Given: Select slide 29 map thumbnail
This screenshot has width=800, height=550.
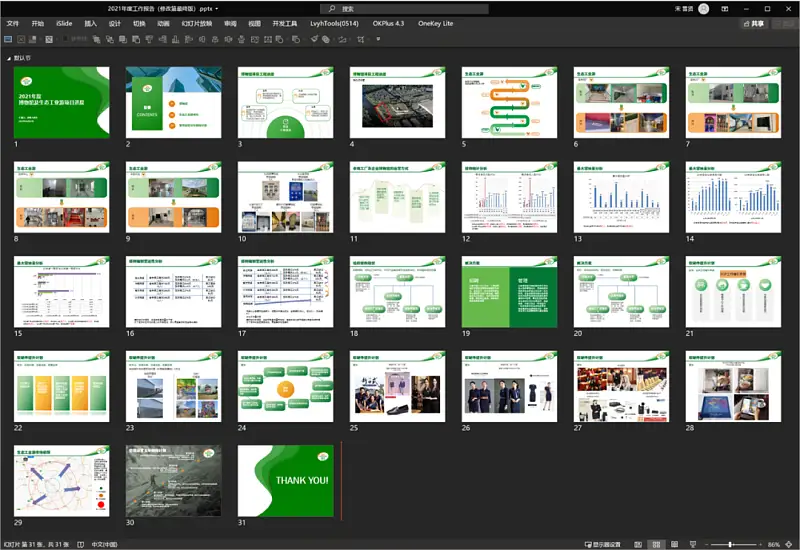Looking at the screenshot, I should 61,481.
